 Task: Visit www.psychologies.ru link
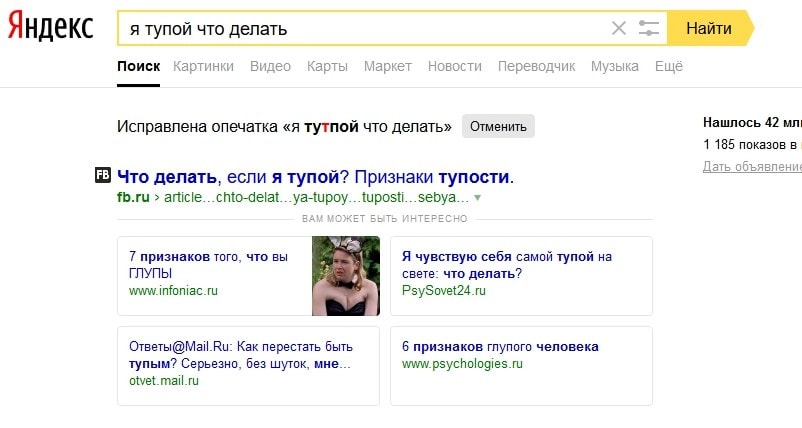click(x=462, y=364)
